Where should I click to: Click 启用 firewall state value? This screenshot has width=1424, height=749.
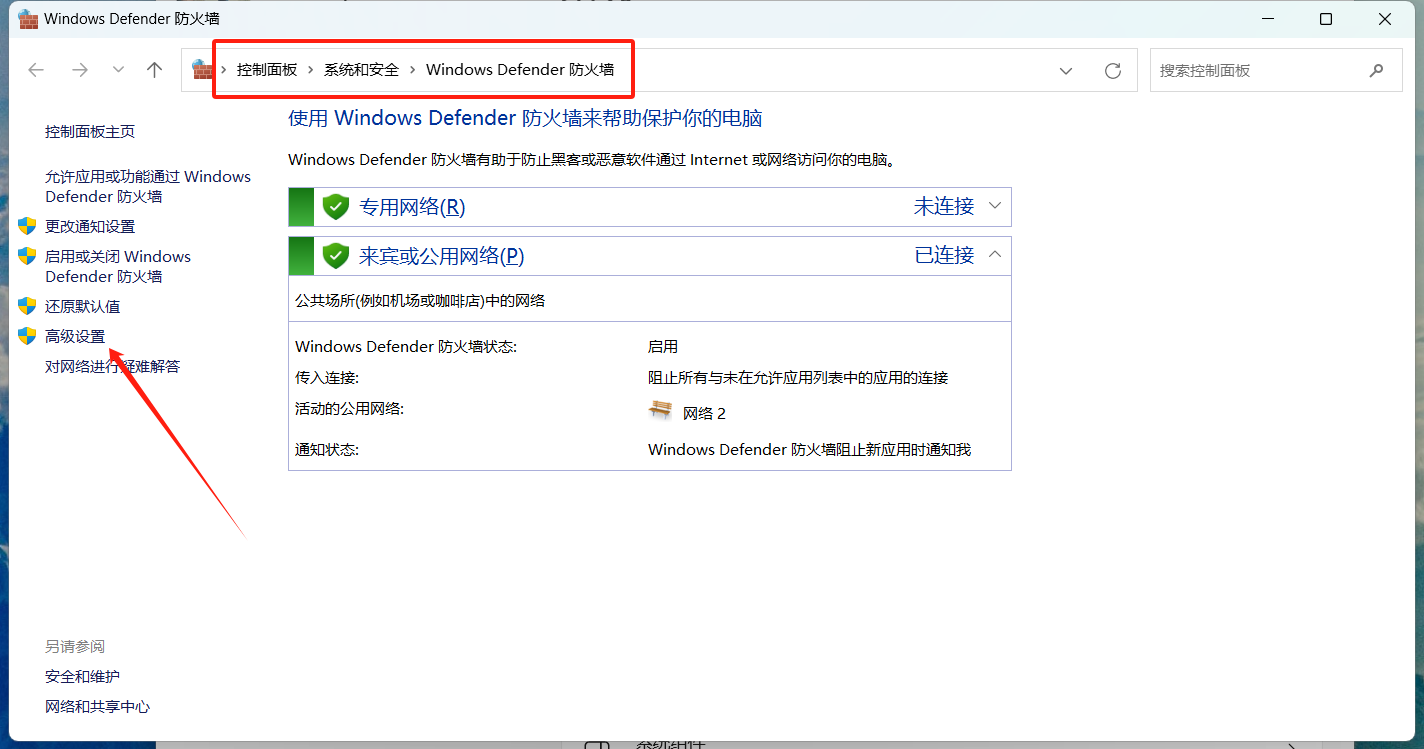(663, 346)
